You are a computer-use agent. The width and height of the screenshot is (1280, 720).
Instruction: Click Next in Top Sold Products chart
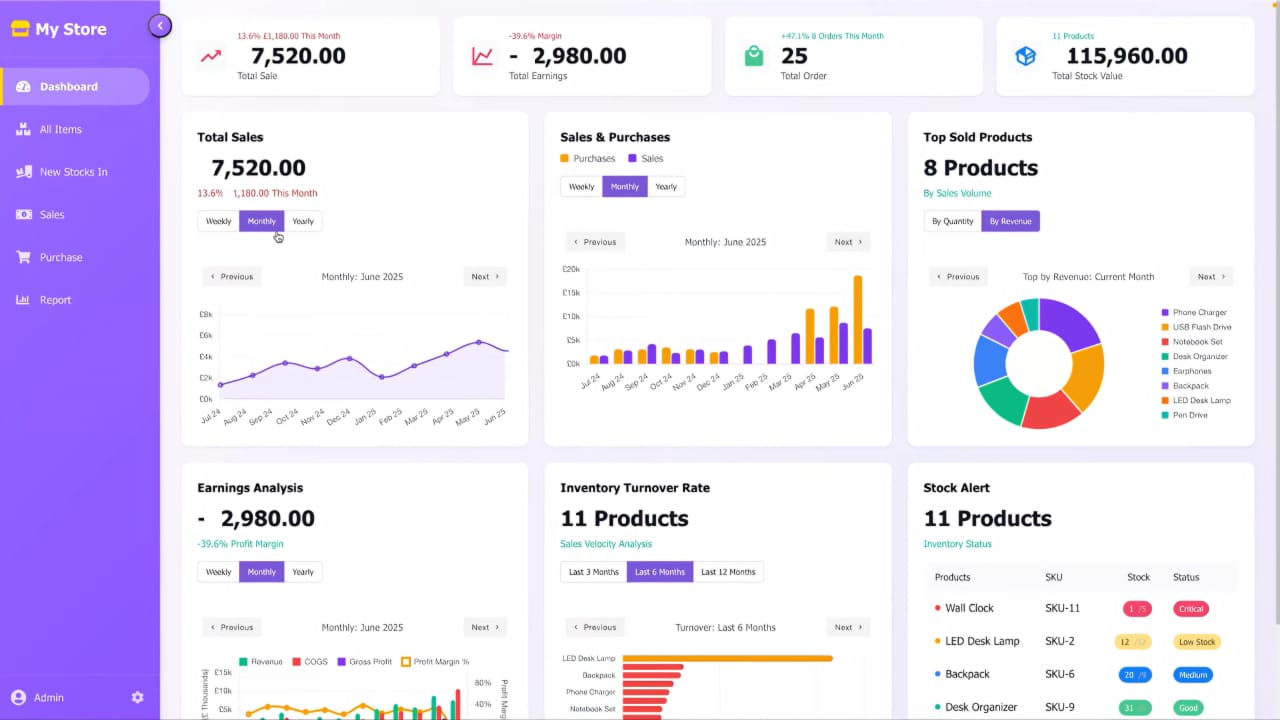coord(1211,277)
